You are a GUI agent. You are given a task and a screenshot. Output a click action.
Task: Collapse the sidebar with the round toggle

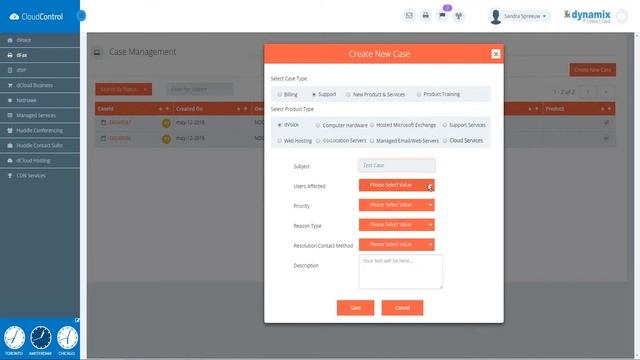(81, 16)
